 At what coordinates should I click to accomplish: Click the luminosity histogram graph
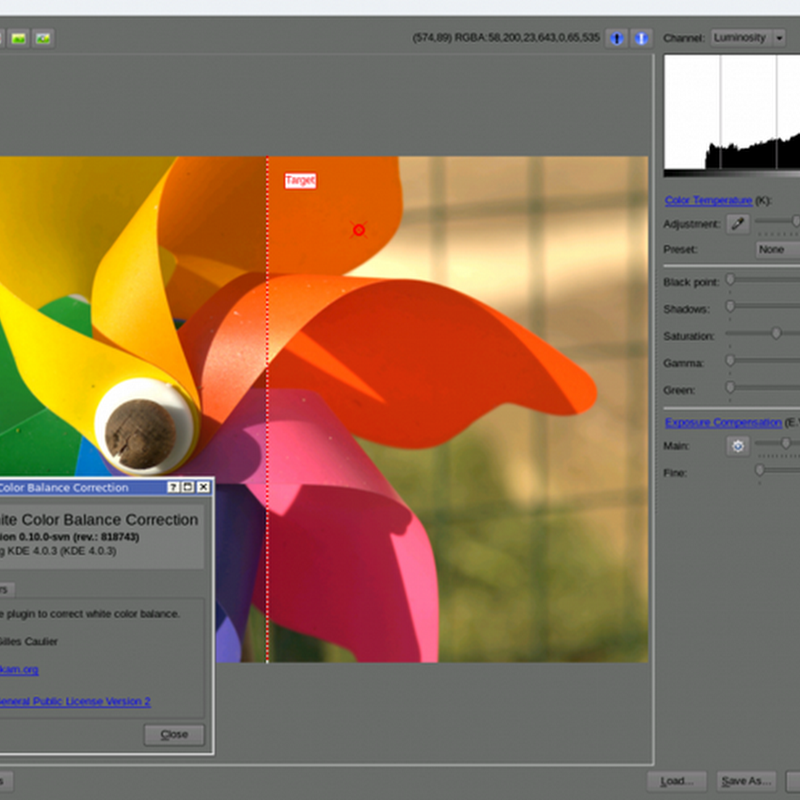(x=732, y=112)
